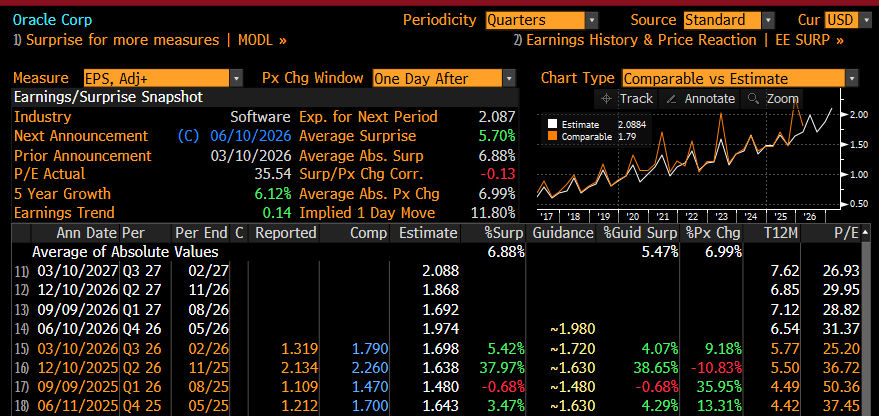This screenshot has width=879, height=416.
Task: Click the 5 Year Growth 6.12% value
Action: pos(272,194)
